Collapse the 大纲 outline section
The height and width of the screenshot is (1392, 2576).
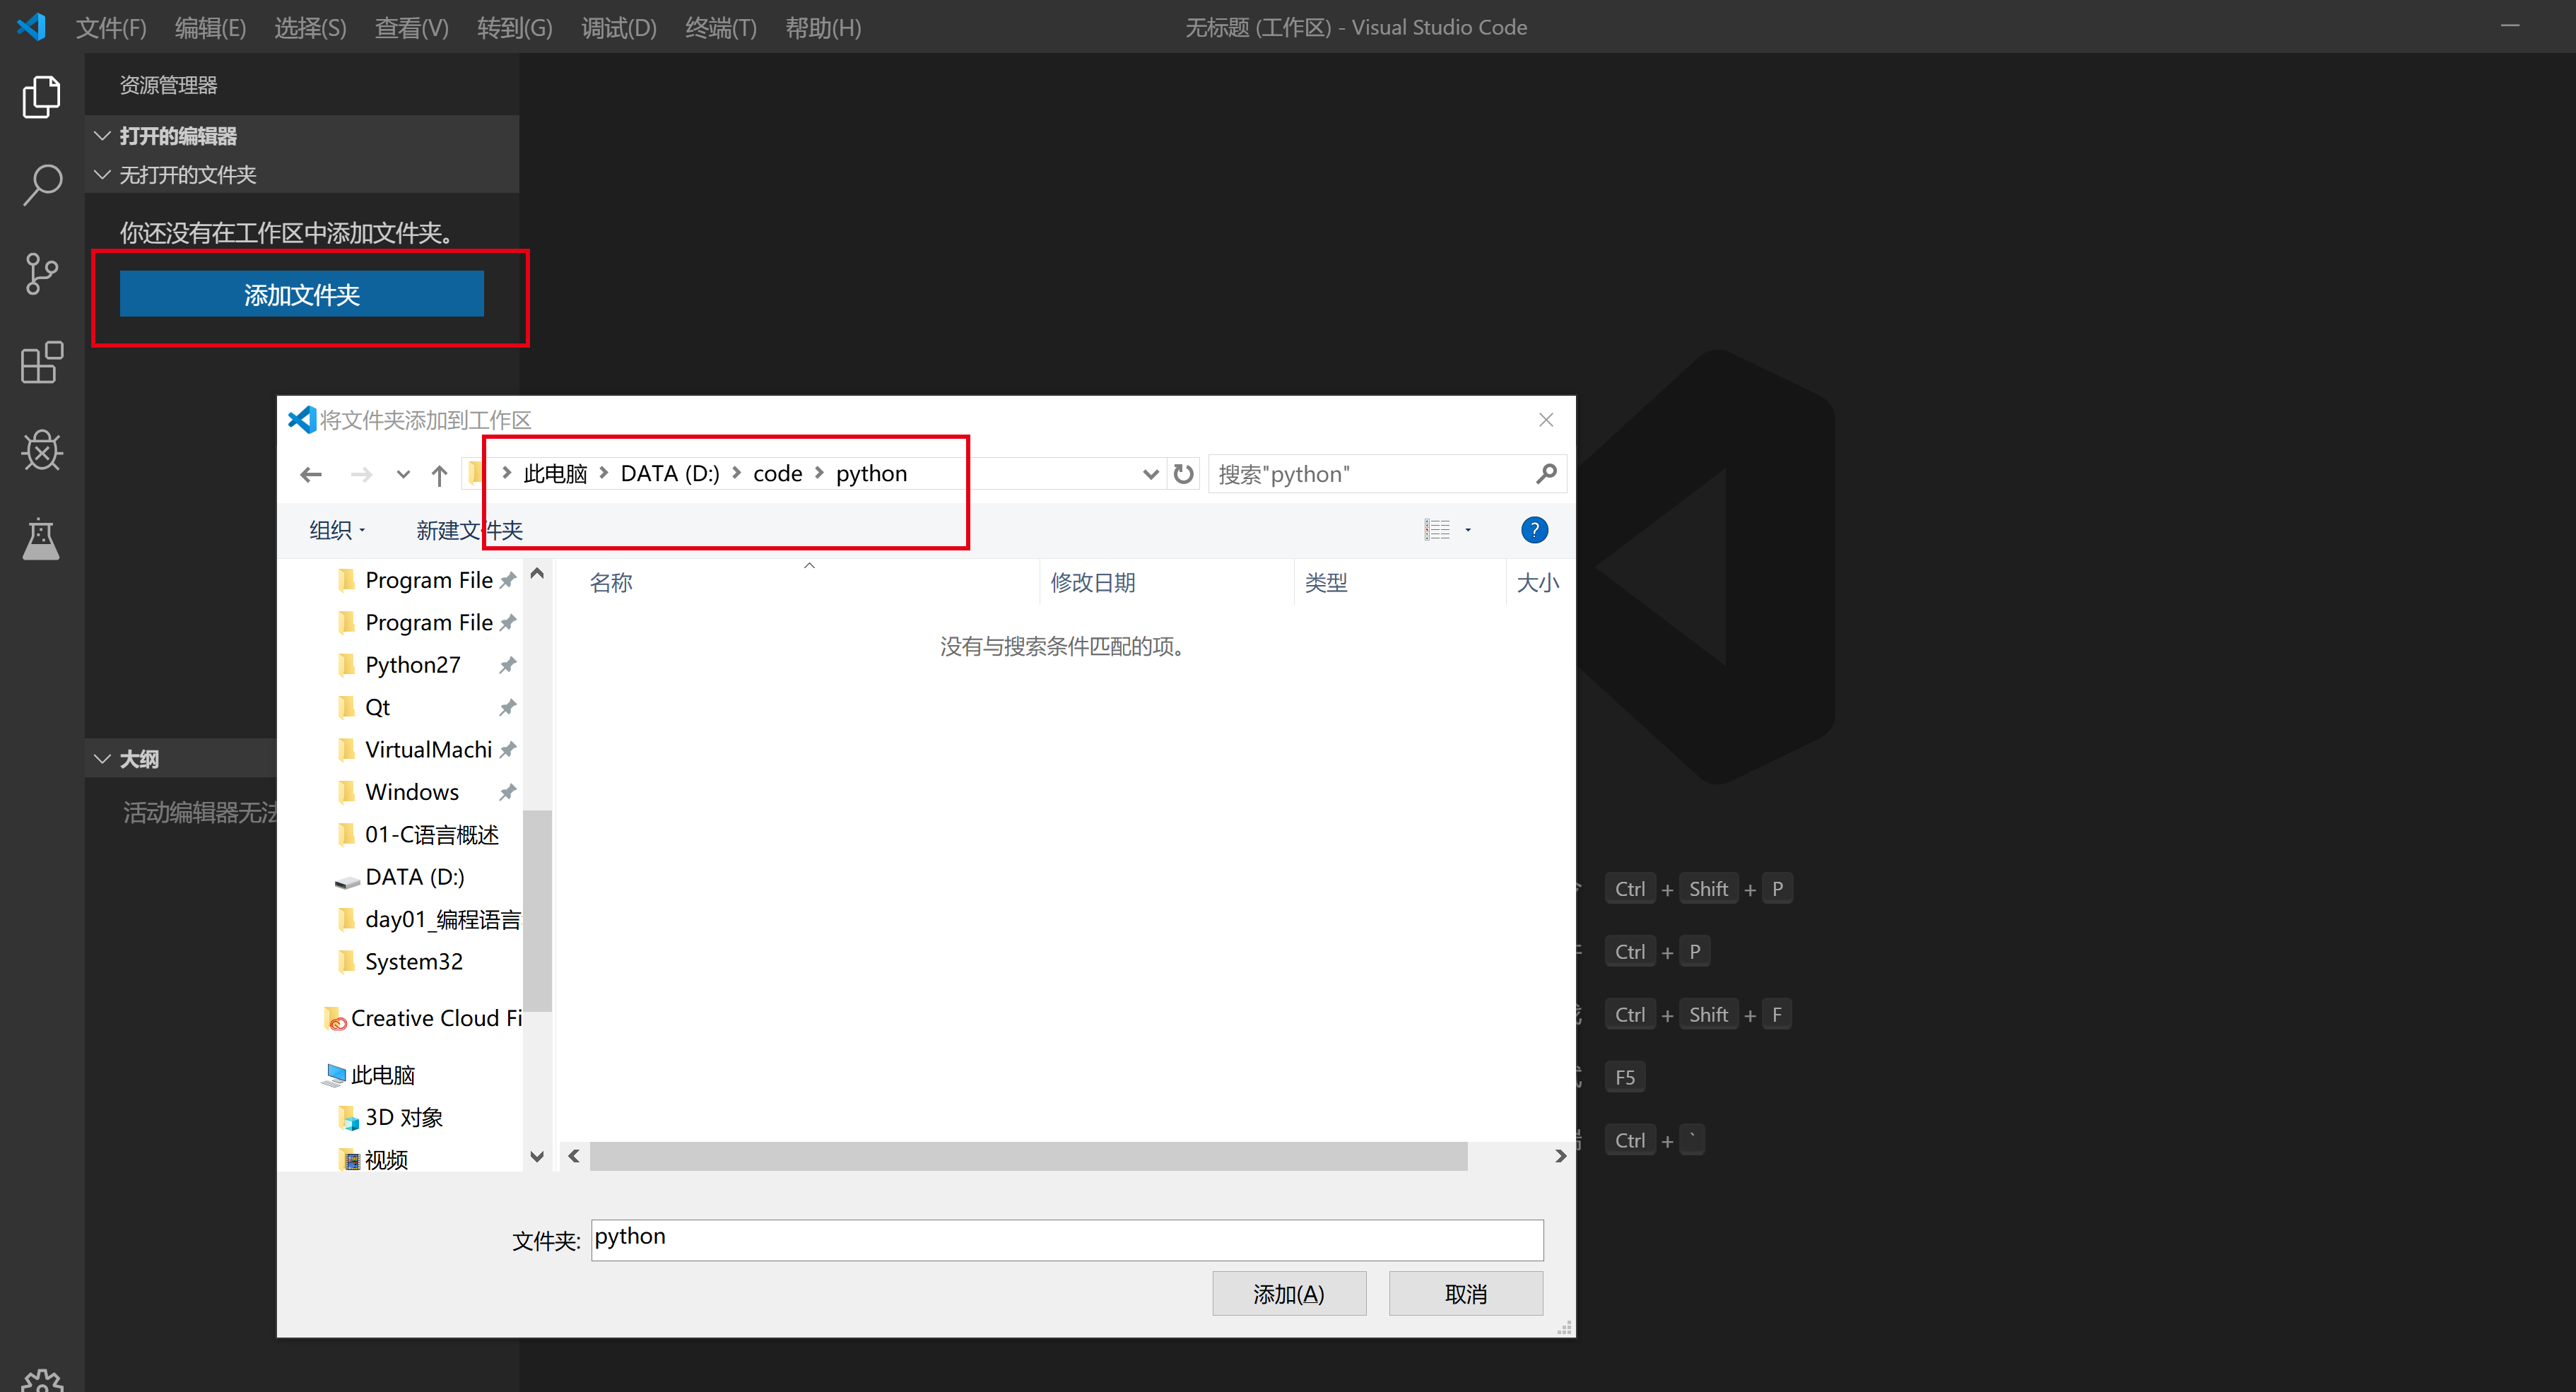pos(102,758)
